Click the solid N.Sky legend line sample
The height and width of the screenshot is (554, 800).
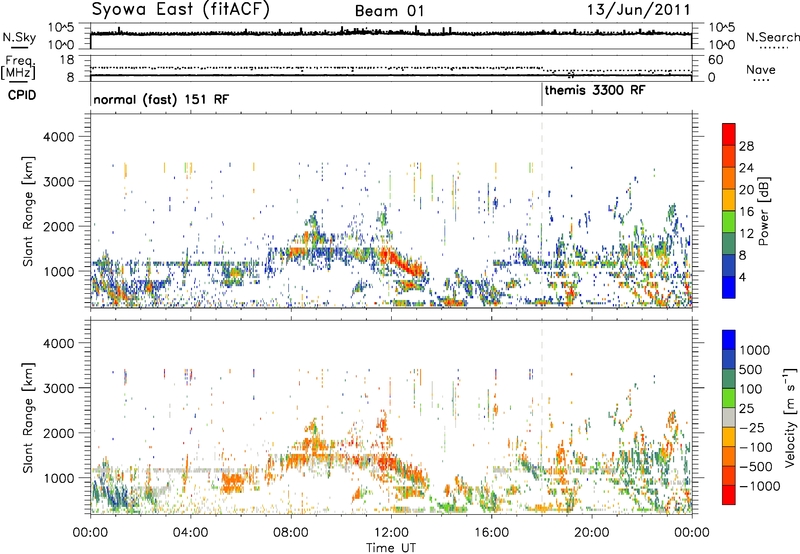19,48
